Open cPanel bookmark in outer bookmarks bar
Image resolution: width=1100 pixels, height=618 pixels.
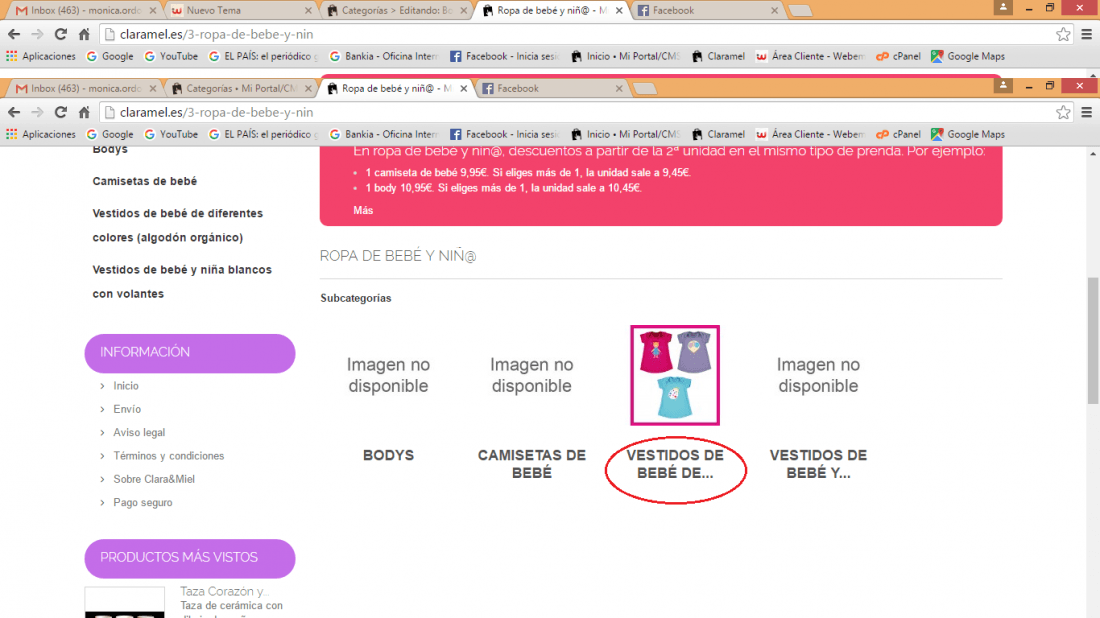click(898, 56)
